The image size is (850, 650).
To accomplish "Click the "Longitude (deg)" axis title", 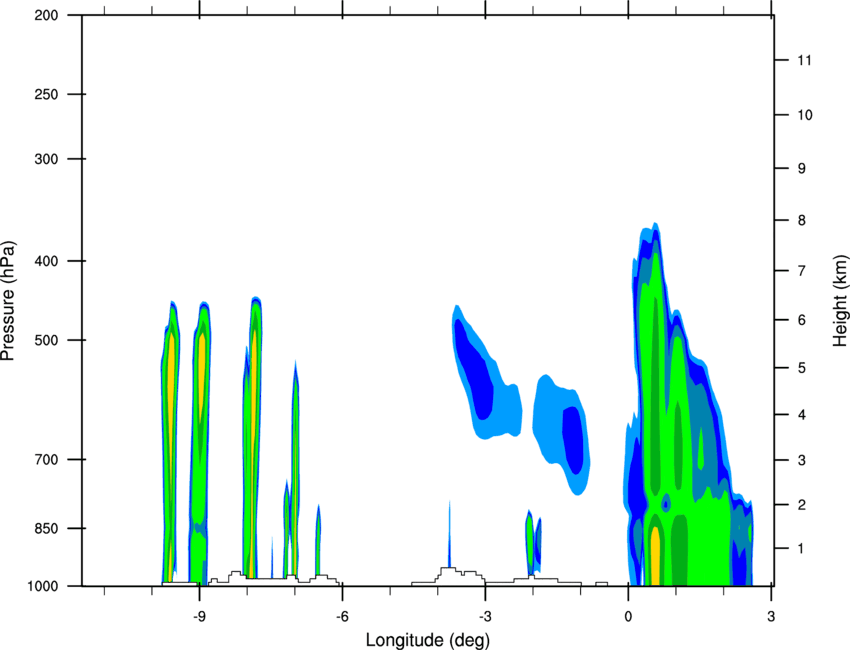I will tap(428, 640).
